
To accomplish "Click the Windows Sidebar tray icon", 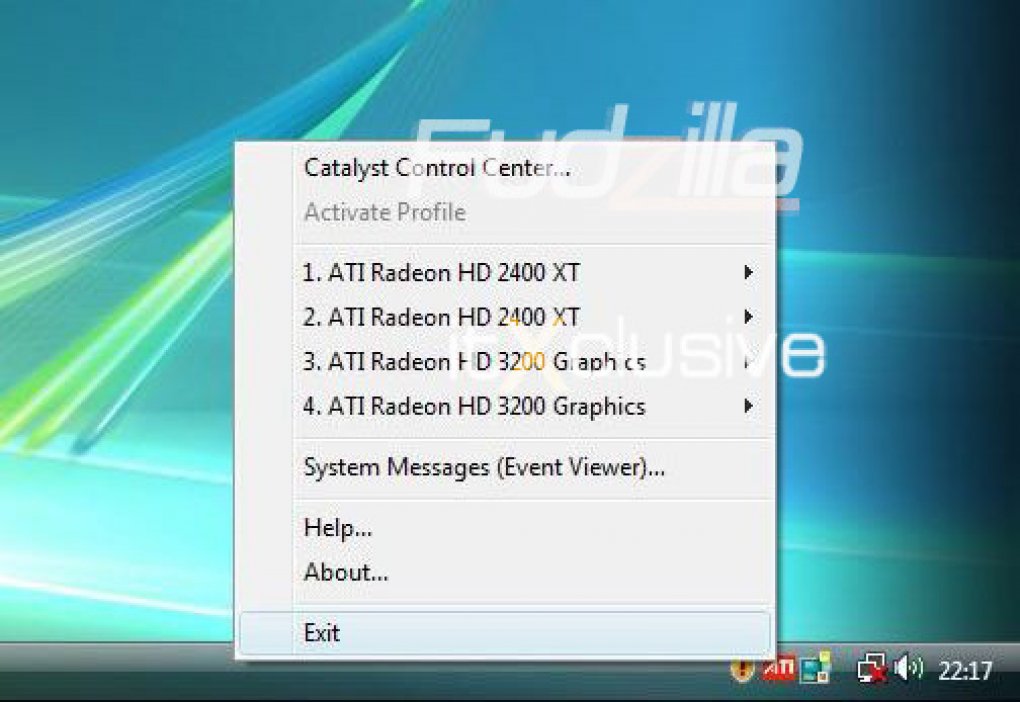I will (816, 668).
